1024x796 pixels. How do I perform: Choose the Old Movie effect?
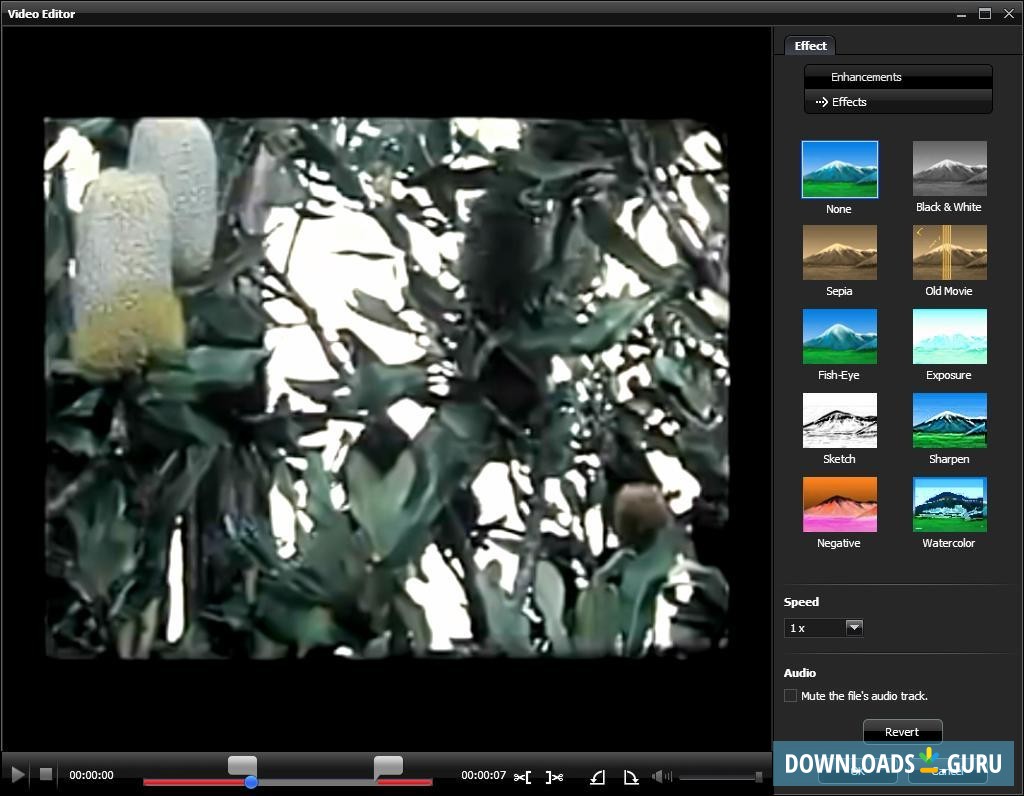coord(950,253)
